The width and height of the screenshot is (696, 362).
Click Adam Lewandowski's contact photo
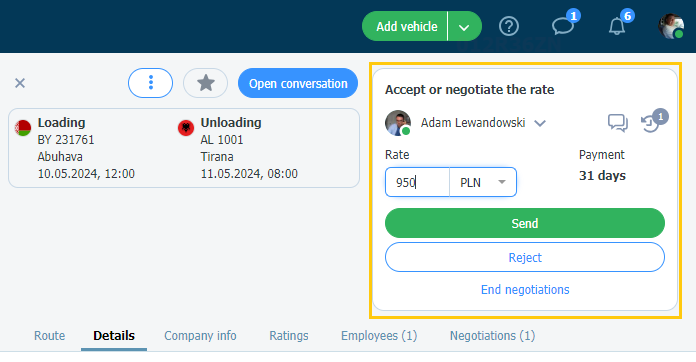click(x=398, y=123)
